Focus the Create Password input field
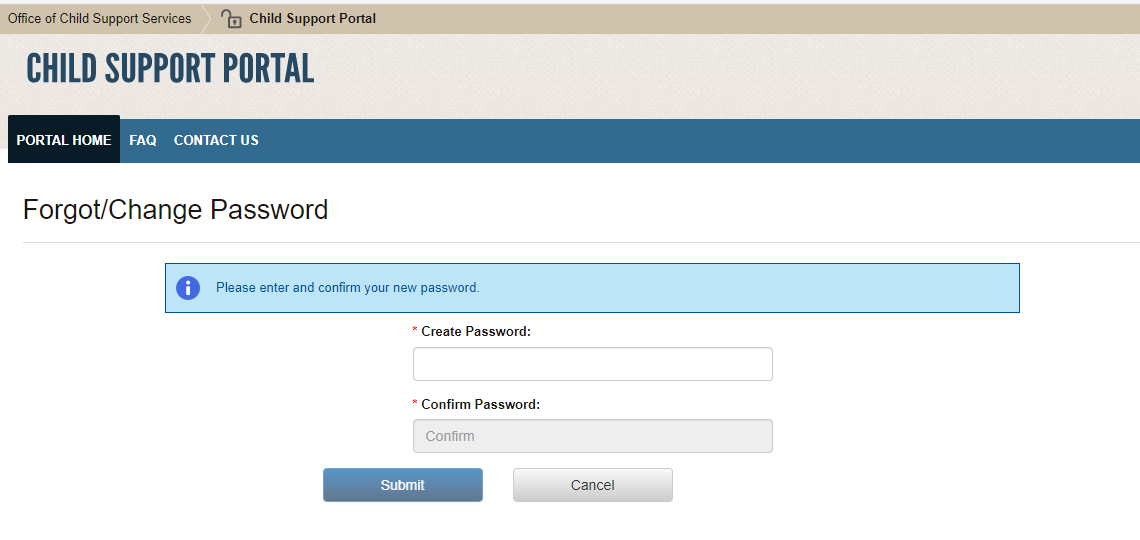Screen dimensions: 1140x540 point(592,364)
